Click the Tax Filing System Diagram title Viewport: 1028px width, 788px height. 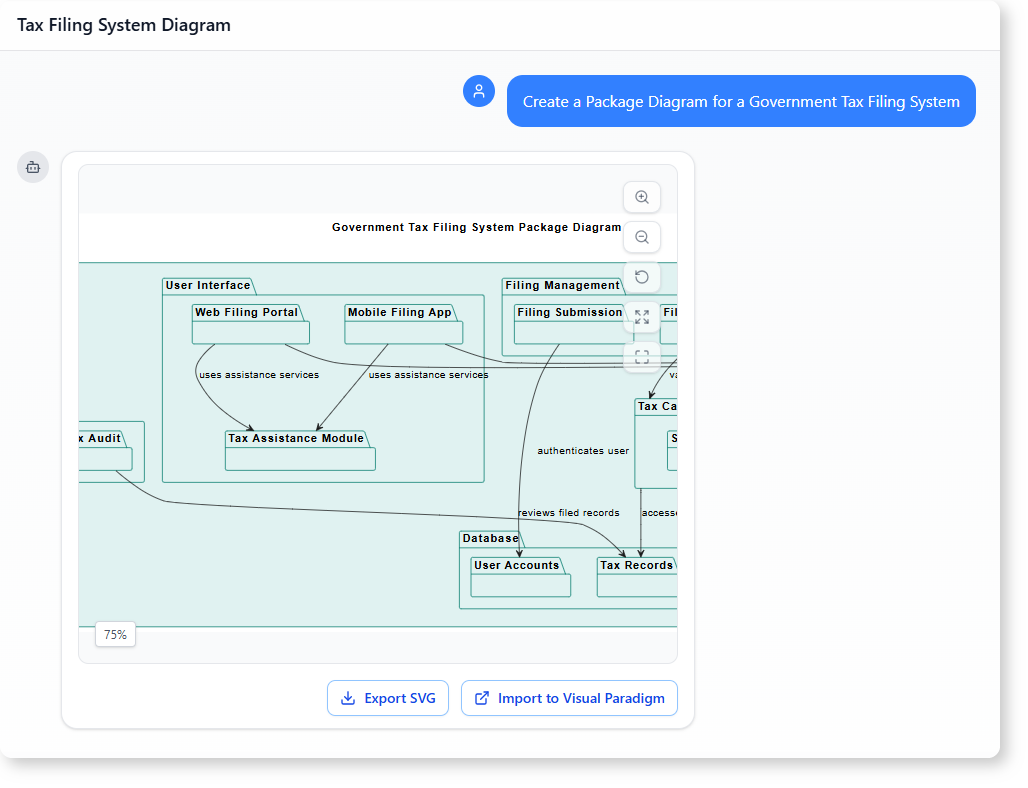124,25
